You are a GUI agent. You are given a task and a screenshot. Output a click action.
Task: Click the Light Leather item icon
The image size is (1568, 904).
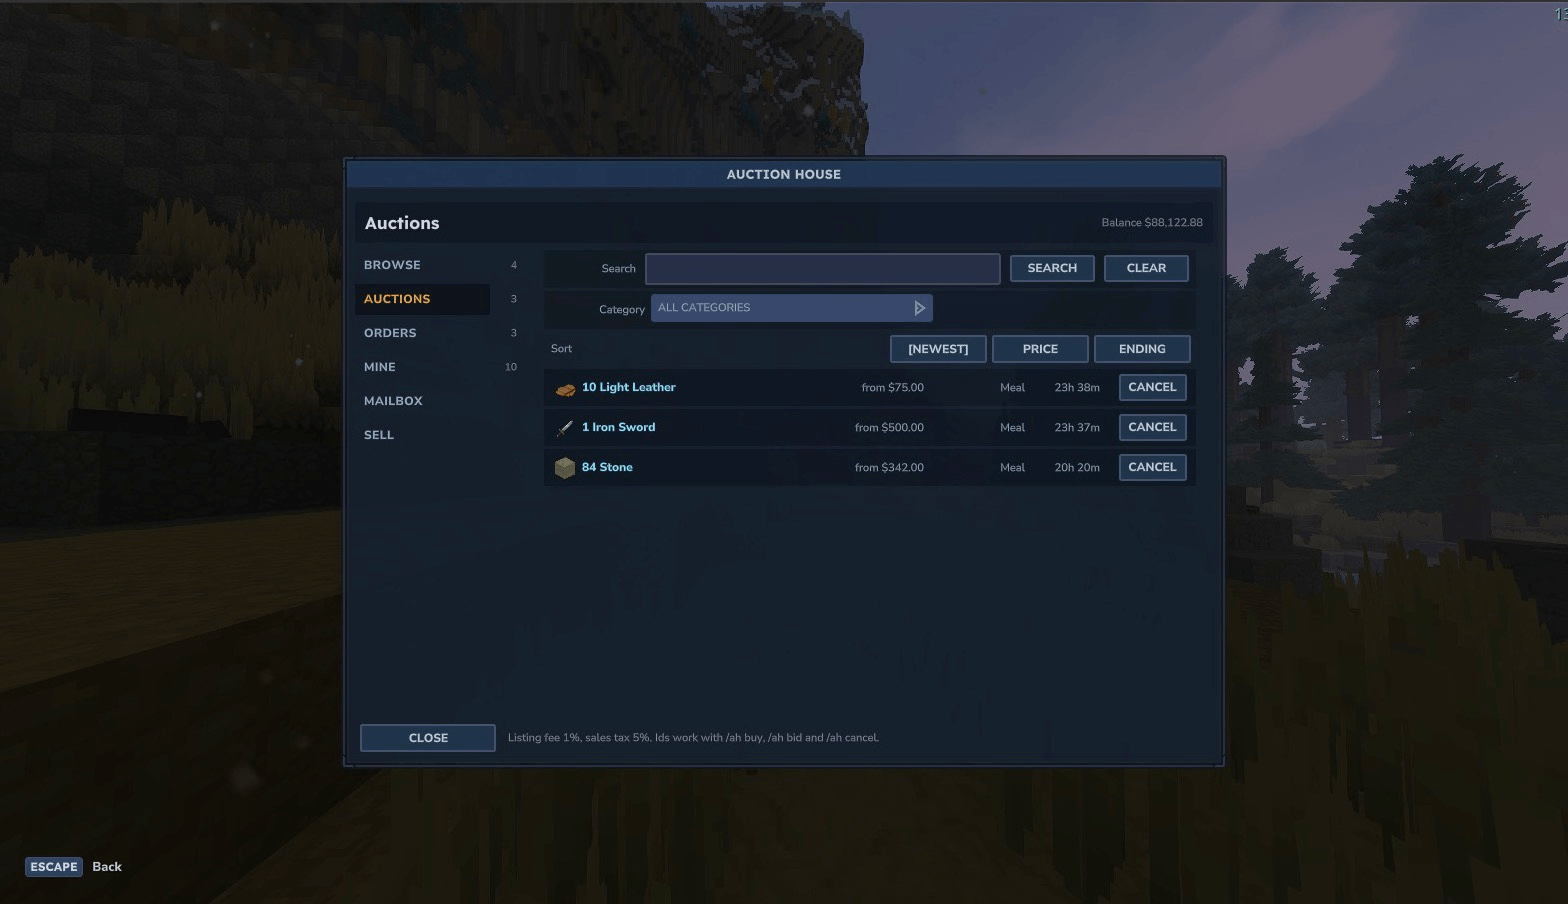pyautogui.click(x=565, y=388)
